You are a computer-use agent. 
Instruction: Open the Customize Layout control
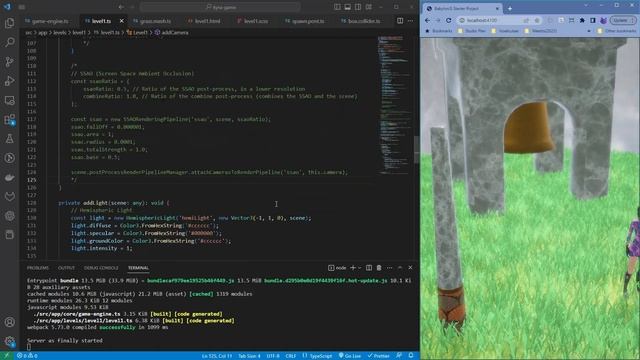click(369, 7)
